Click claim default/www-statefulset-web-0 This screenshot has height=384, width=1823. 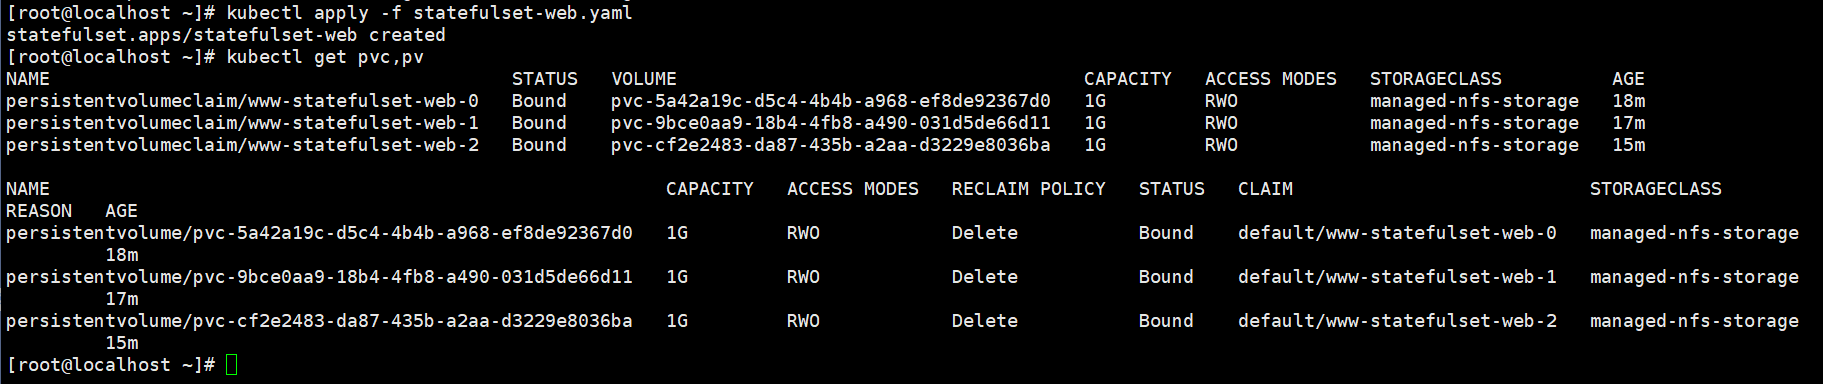(x=1397, y=233)
